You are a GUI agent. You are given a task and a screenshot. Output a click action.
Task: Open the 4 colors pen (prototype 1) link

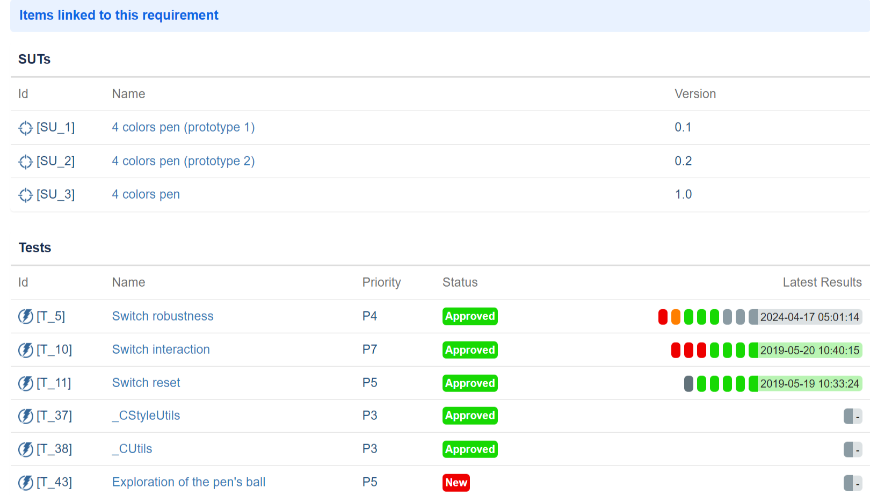click(x=183, y=127)
